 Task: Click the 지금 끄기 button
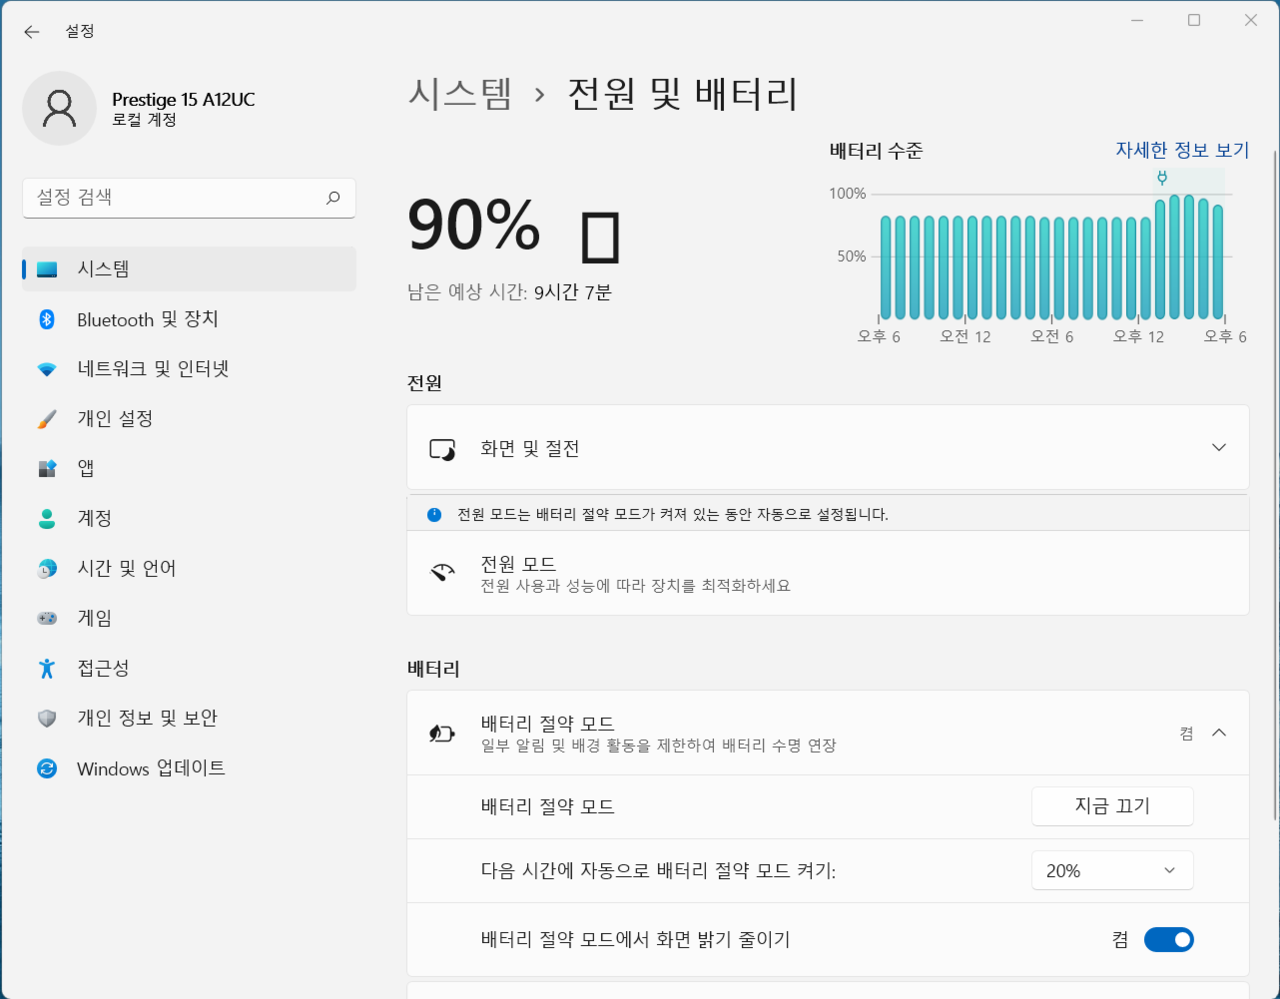coord(1111,806)
